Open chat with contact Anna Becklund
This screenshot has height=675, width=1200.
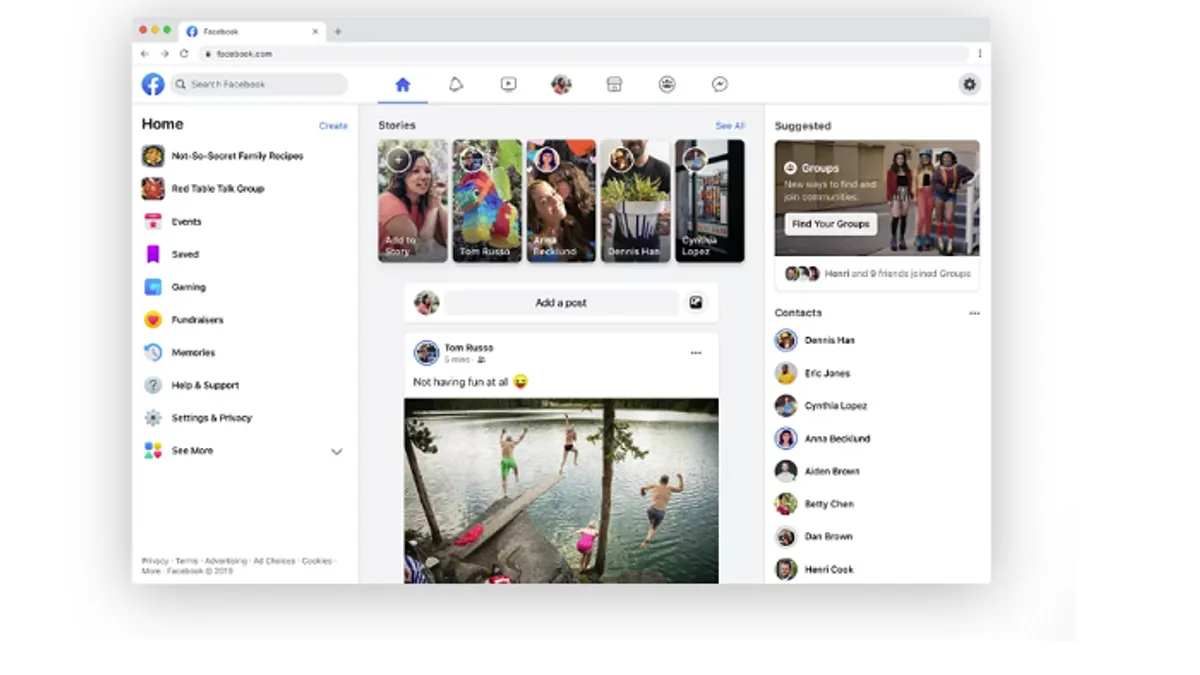[823, 438]
